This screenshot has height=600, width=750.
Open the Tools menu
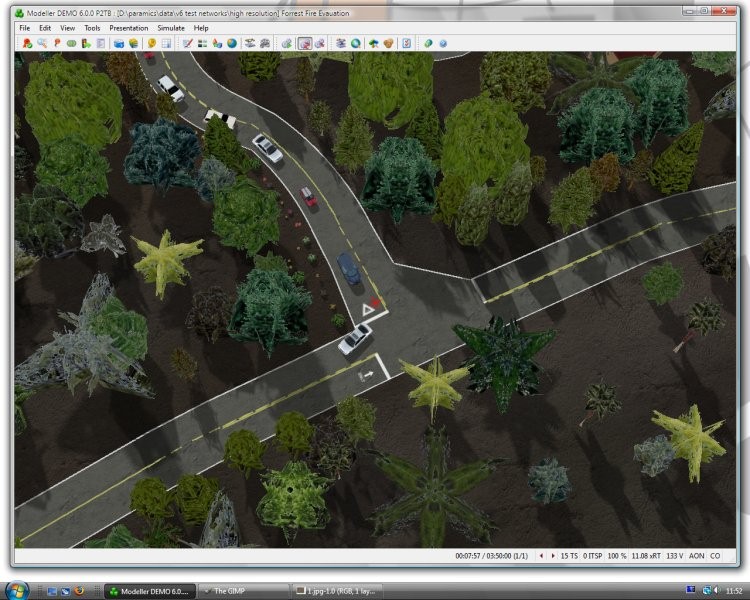pos(92,28)
